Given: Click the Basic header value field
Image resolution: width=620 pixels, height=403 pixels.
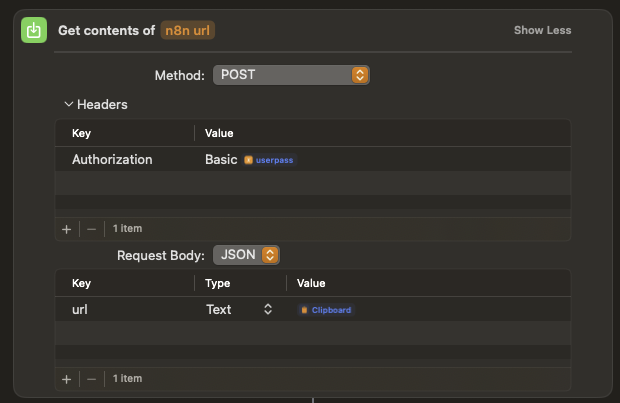Looking at the screenshot, I should [221, 159].
